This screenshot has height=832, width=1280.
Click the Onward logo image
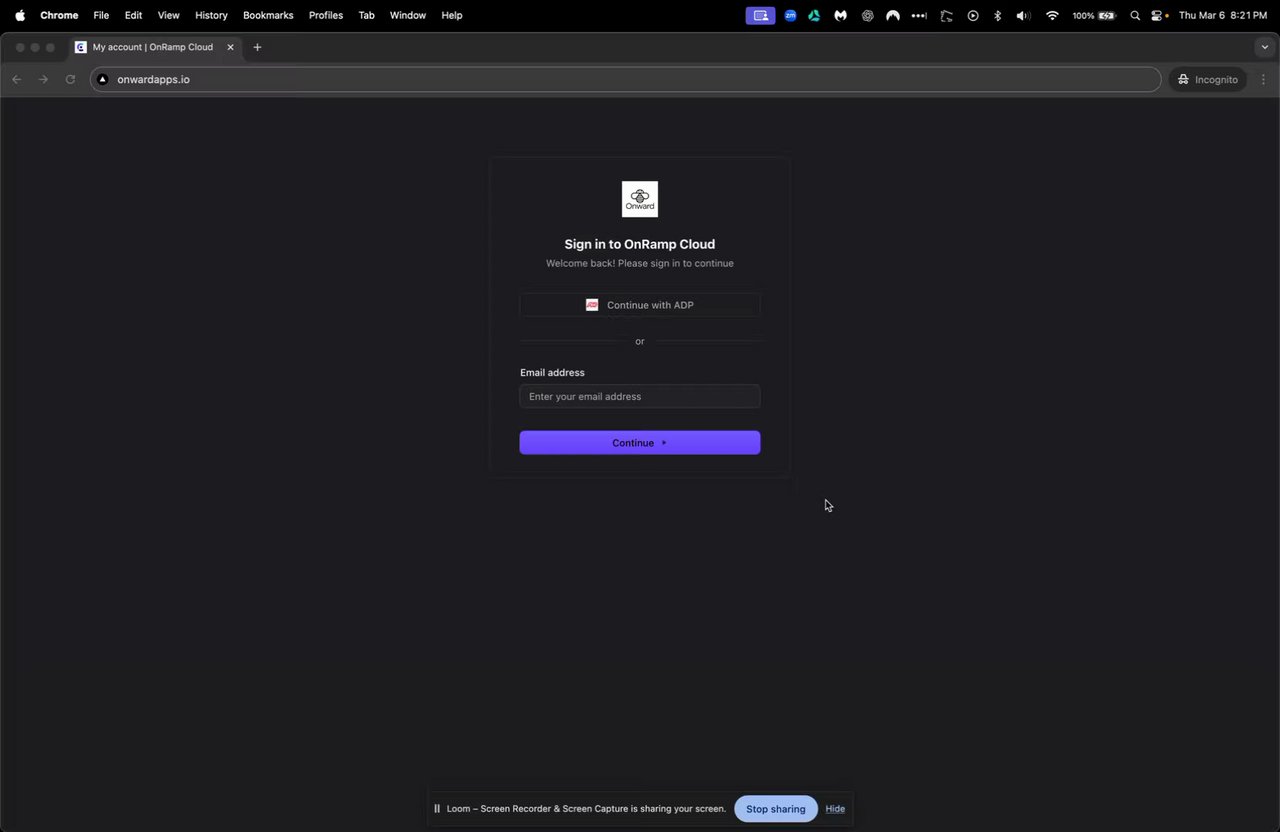[640, 199]
